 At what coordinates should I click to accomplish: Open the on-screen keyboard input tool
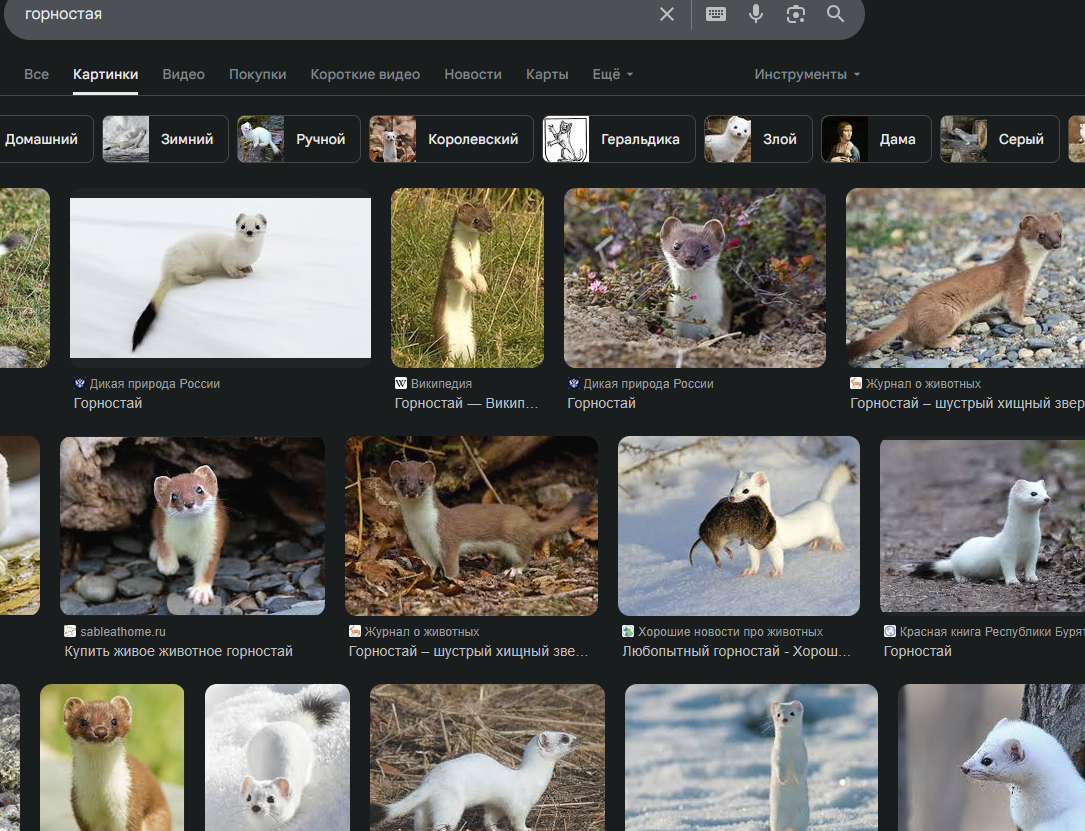[716, 14]
